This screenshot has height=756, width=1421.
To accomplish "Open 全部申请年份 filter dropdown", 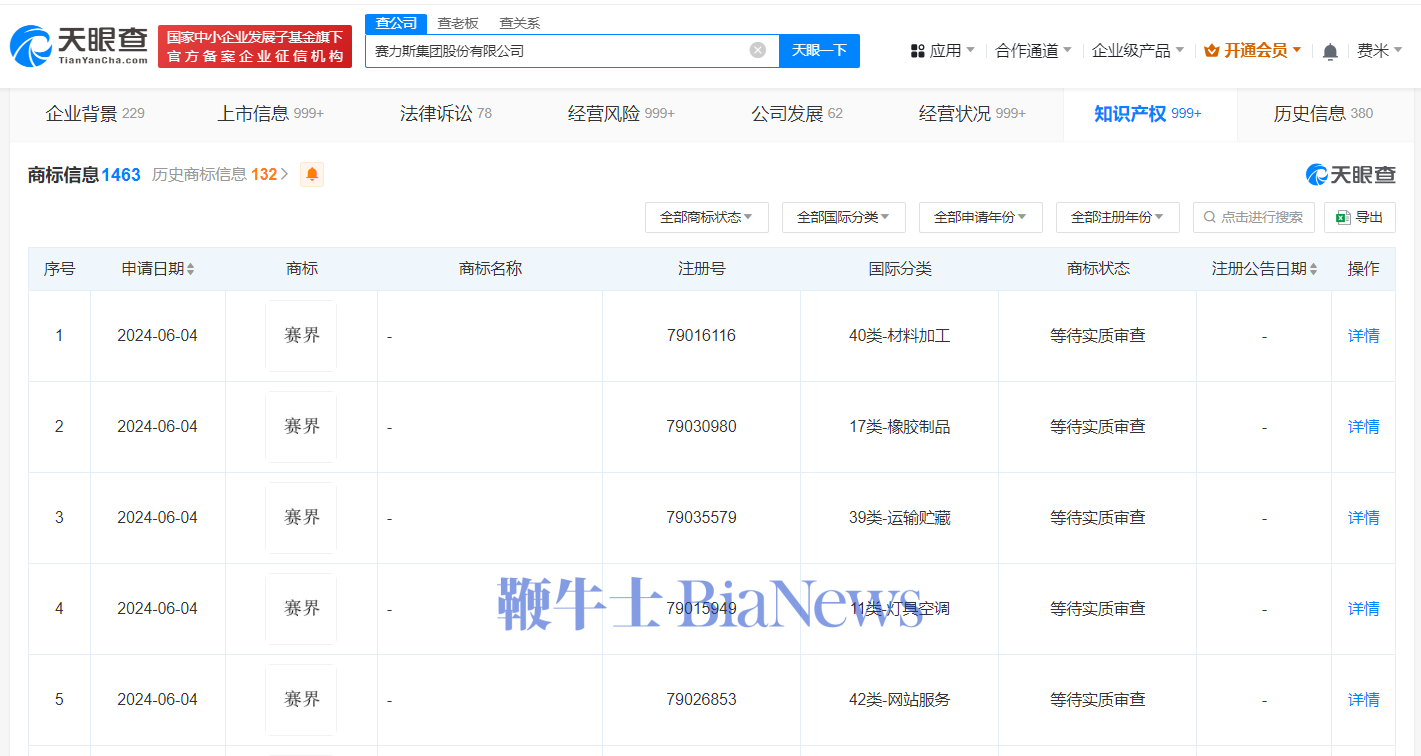I will [x=980, y=217].
